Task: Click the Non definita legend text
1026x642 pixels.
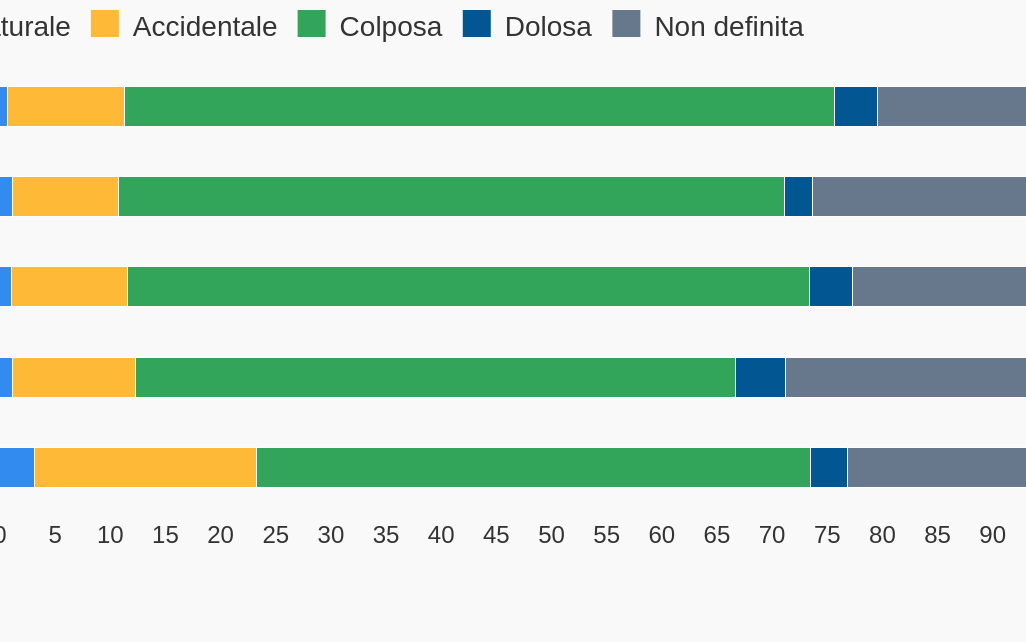Action: coord(728,27)
